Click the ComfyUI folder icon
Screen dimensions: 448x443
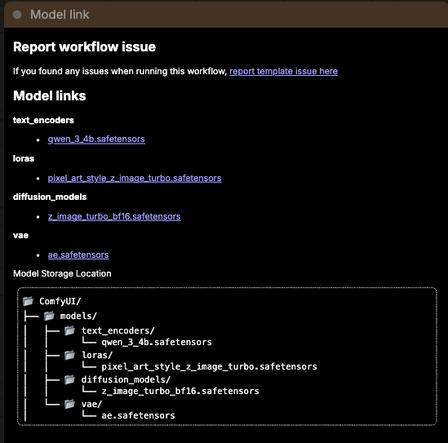coord(28,301)
